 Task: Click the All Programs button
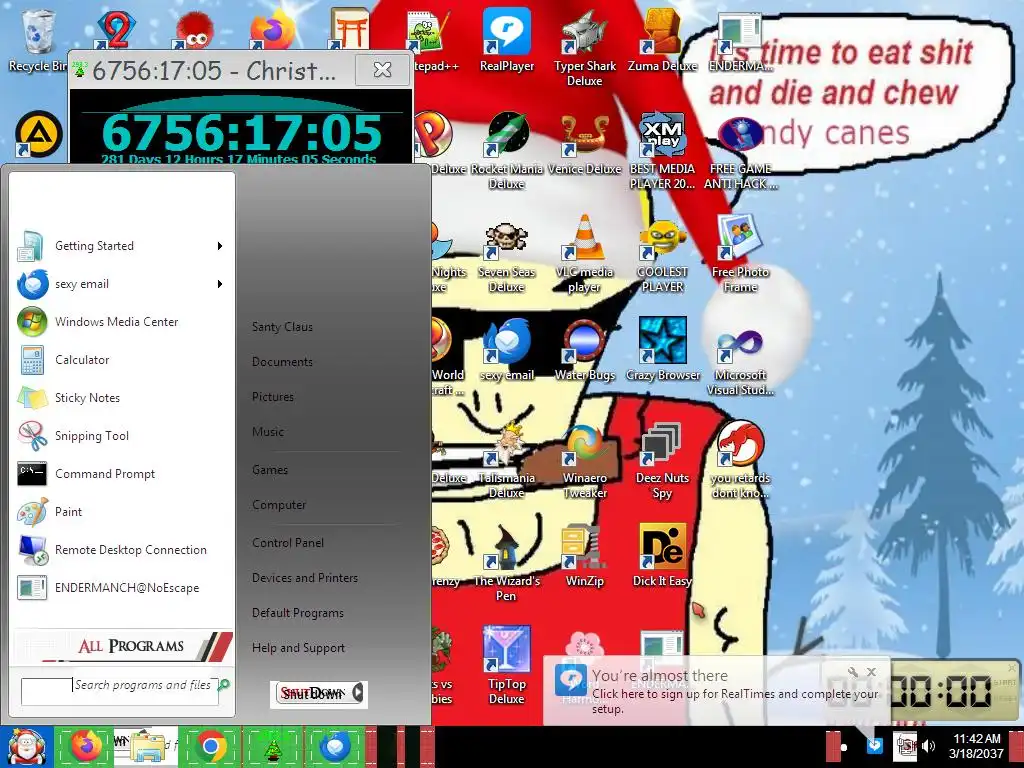coord(123,646)
